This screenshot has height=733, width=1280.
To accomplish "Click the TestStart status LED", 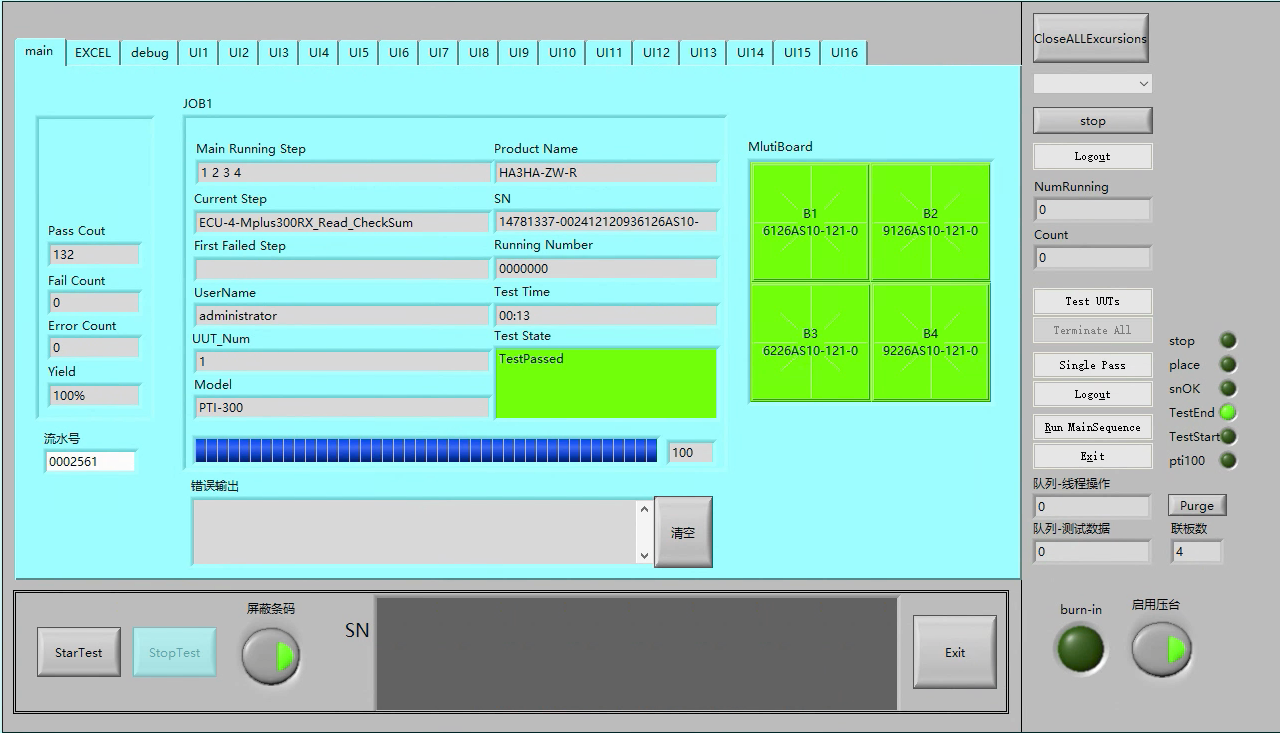I will pyautogui.click(x=1228, y=436).
